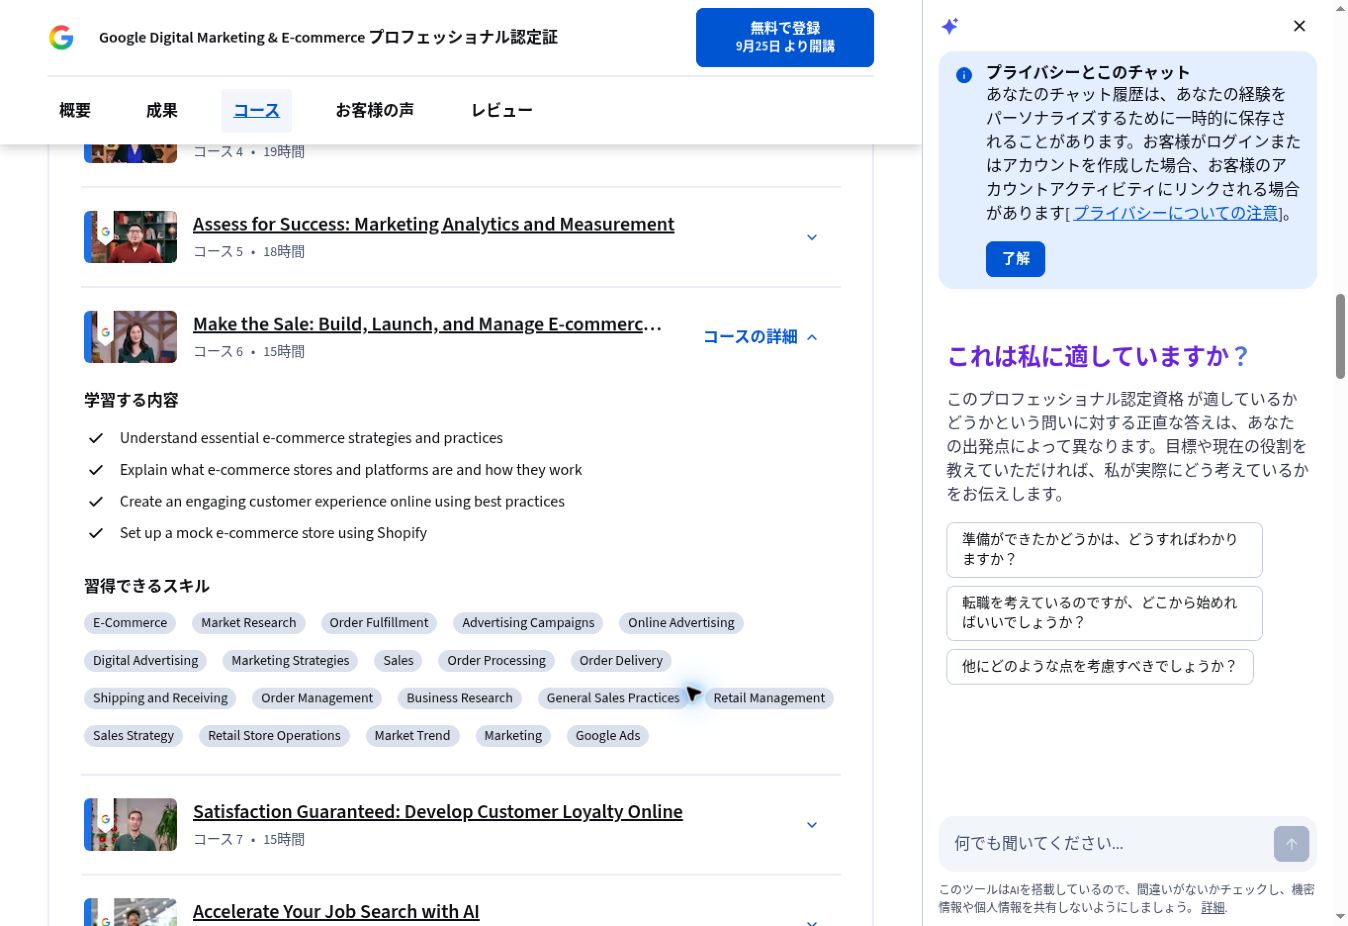
Task: Open Assess for Success course link
Action: (x=433, y=224)
